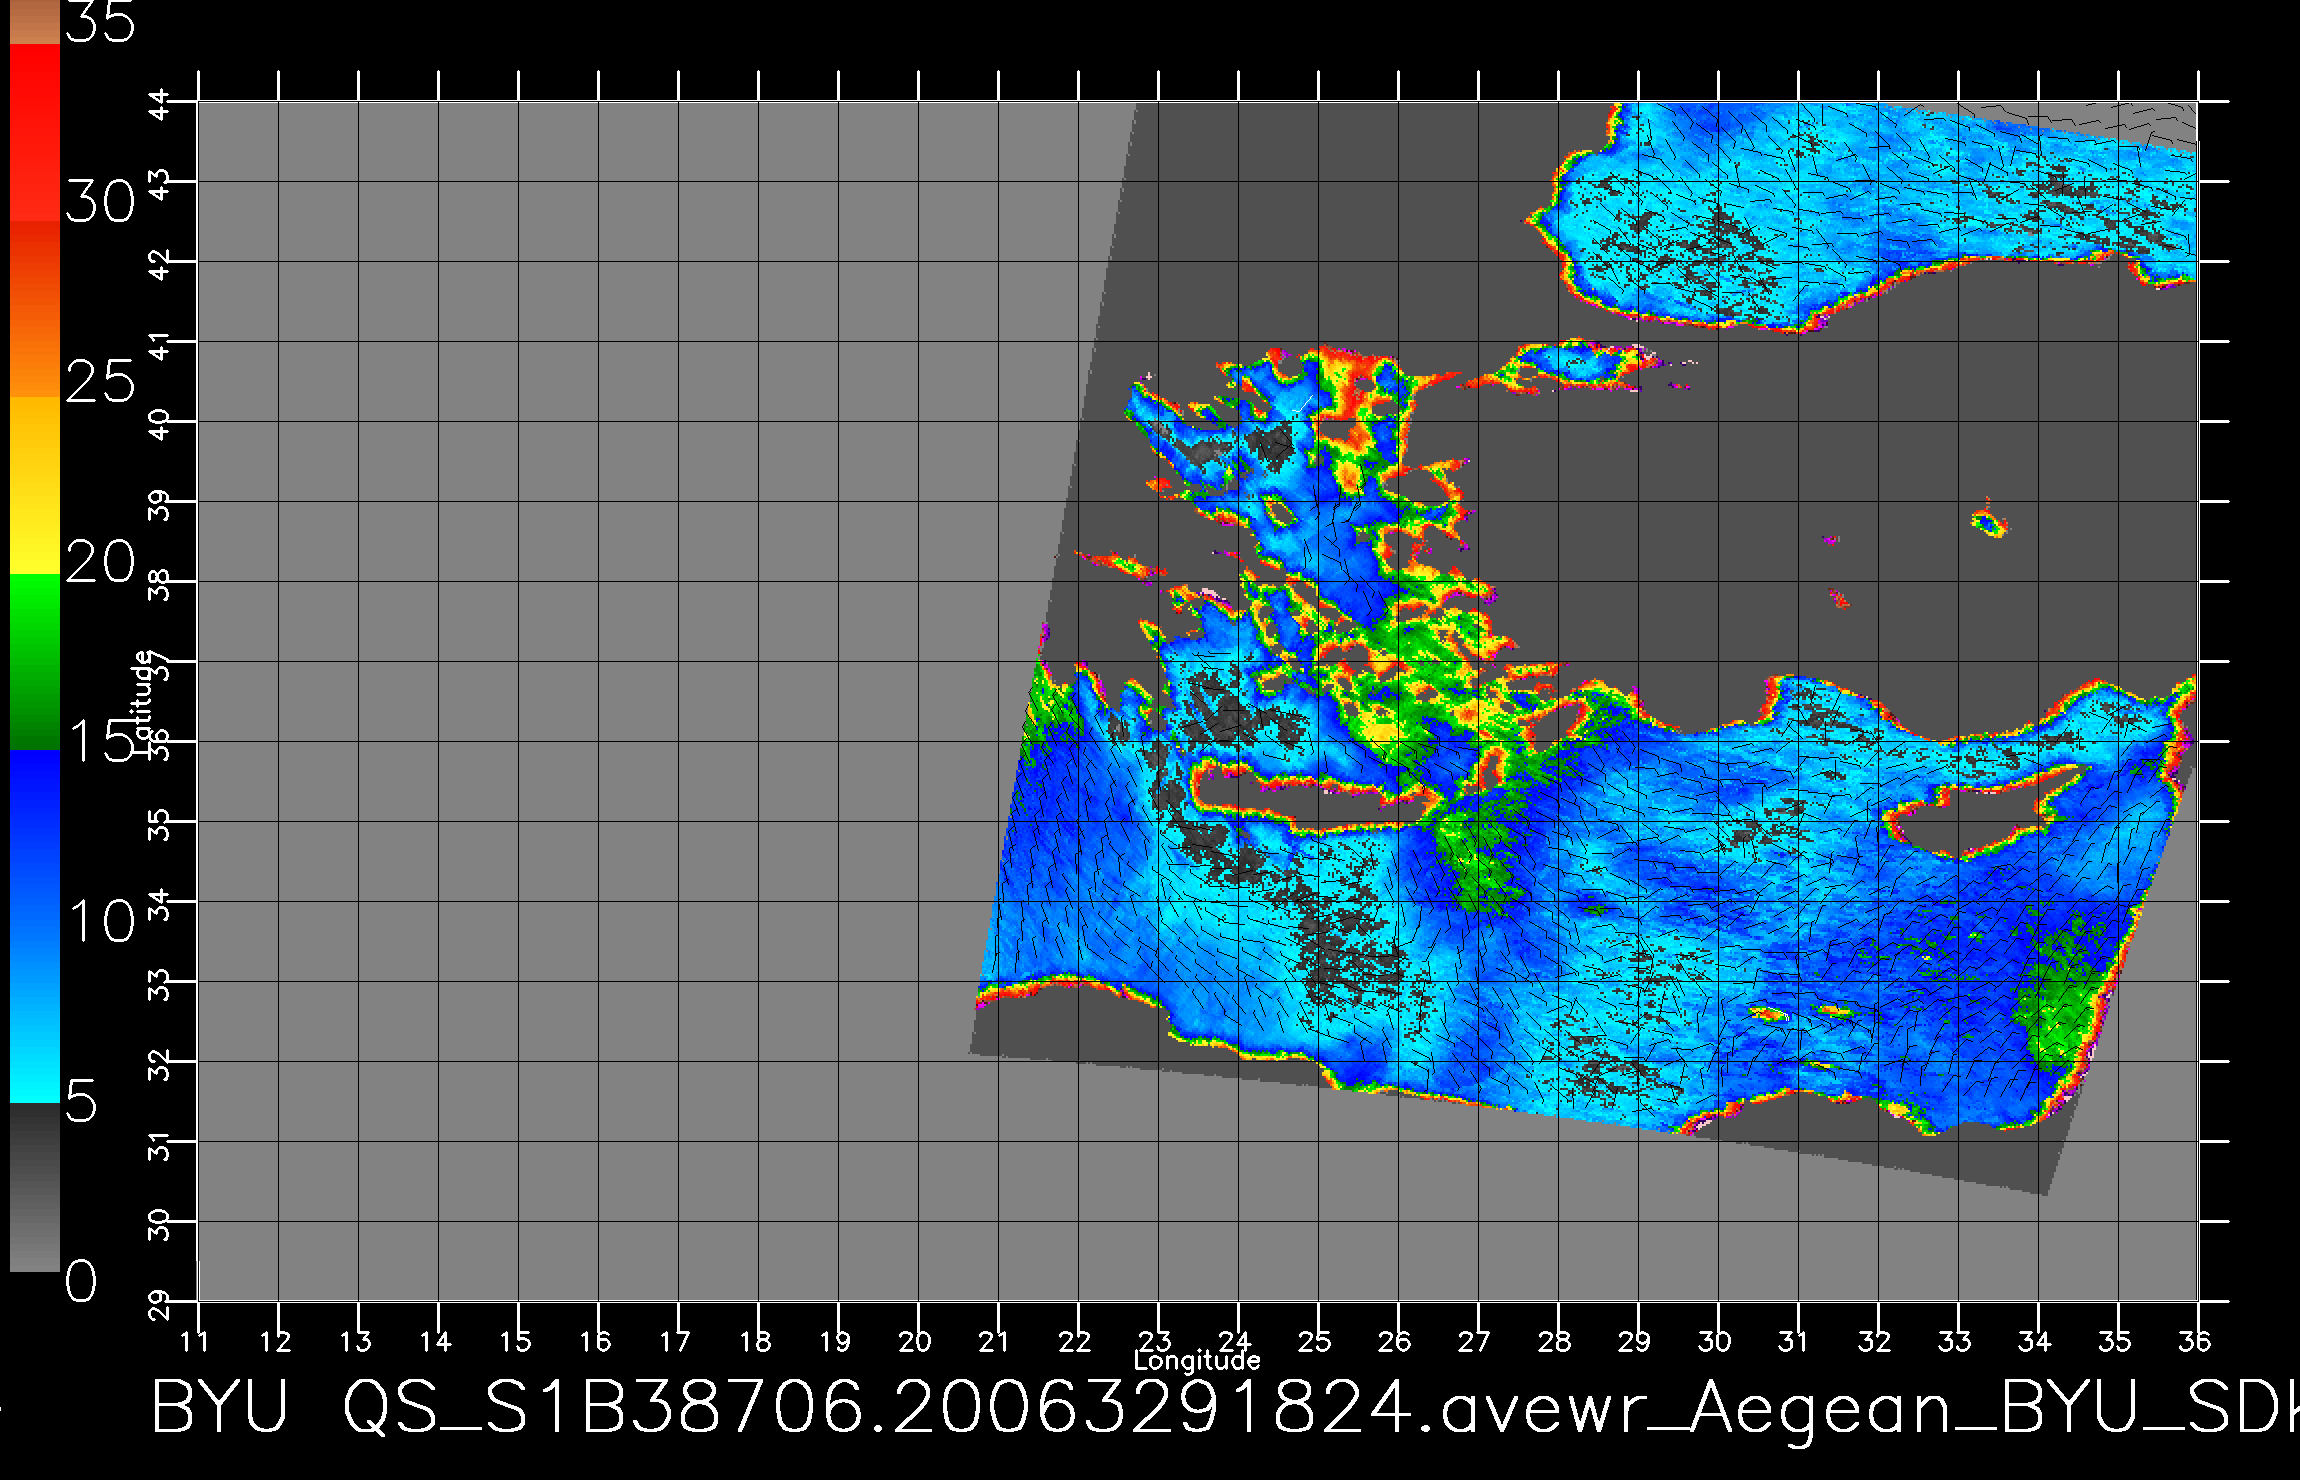The width and height of the screenshot is (2300, 1480).
Task: Pick the gray segment of the color bar
Action: pos(35,1188)
